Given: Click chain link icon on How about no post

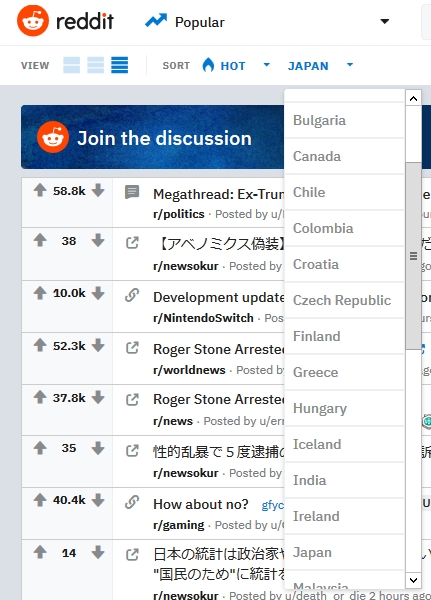Looking at the screenshot, I should coord(132,502).
